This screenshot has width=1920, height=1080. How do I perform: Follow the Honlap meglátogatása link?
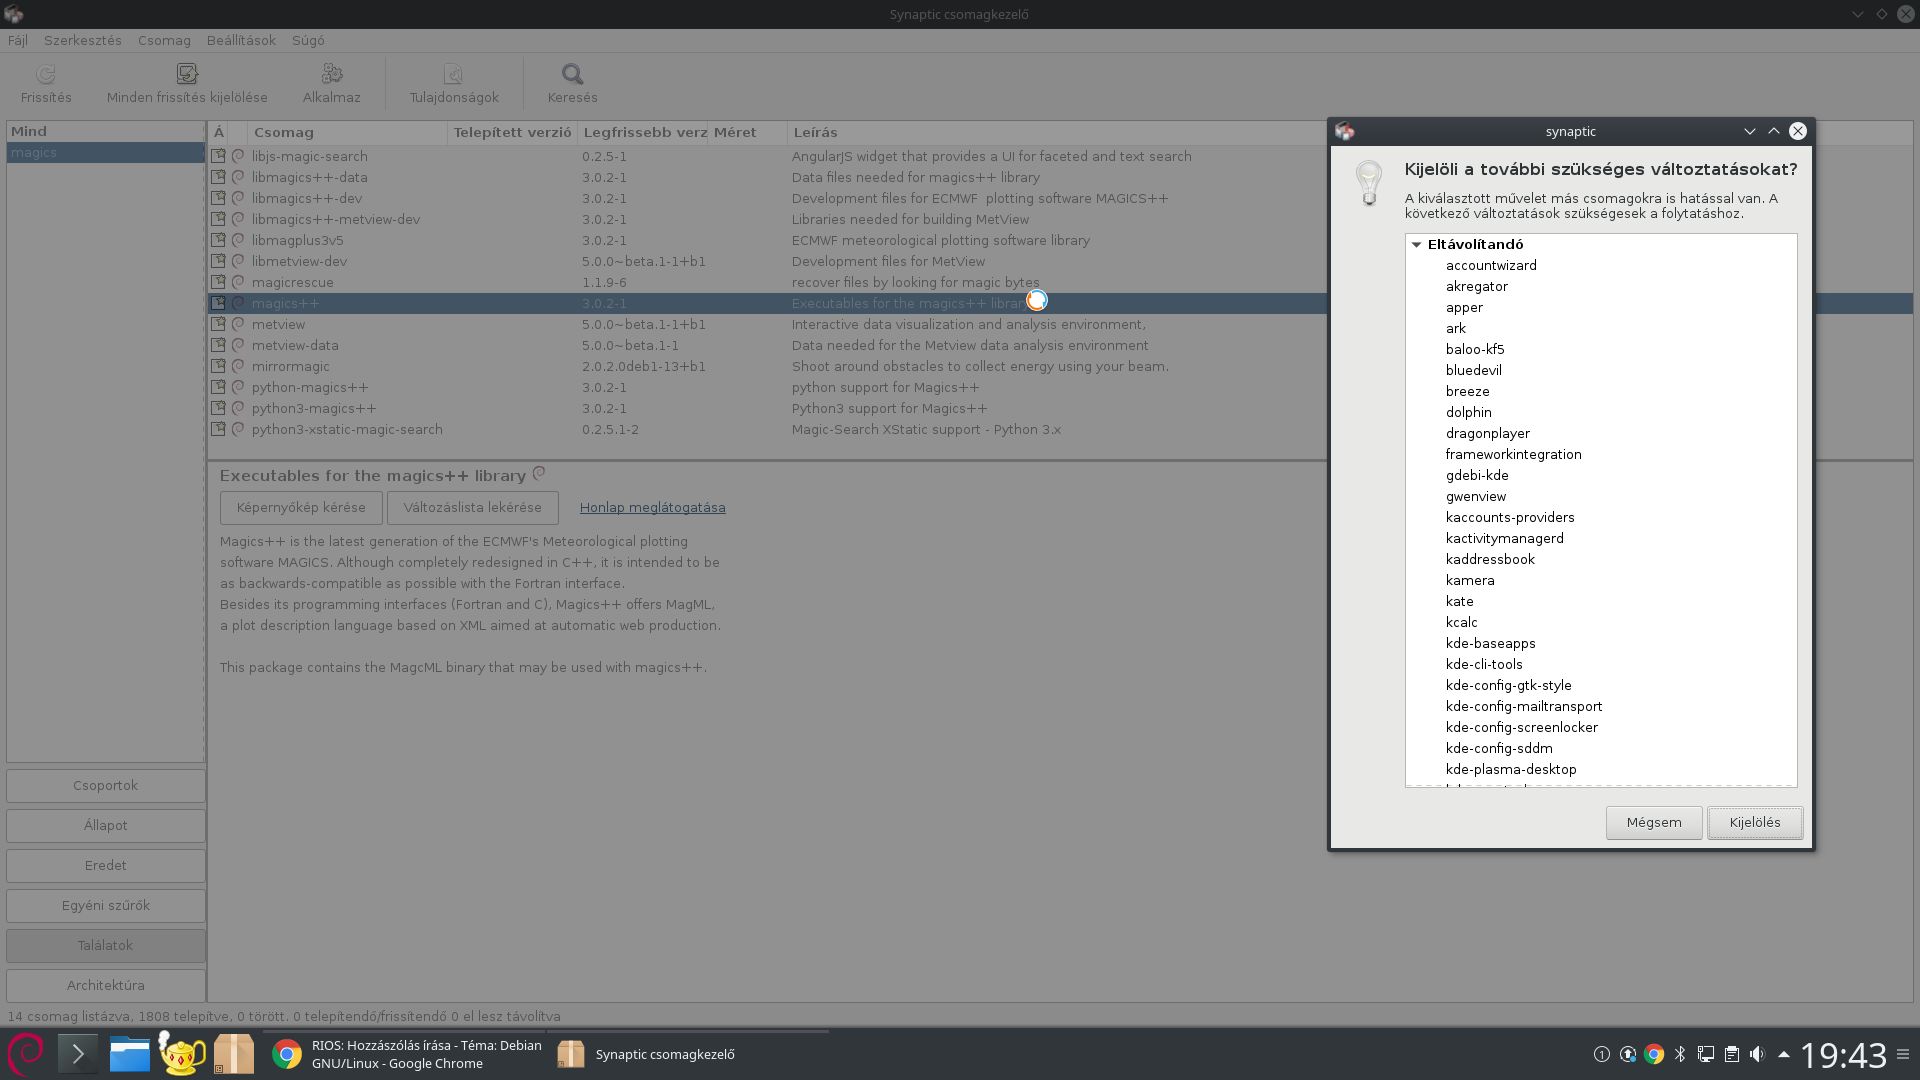652,507
